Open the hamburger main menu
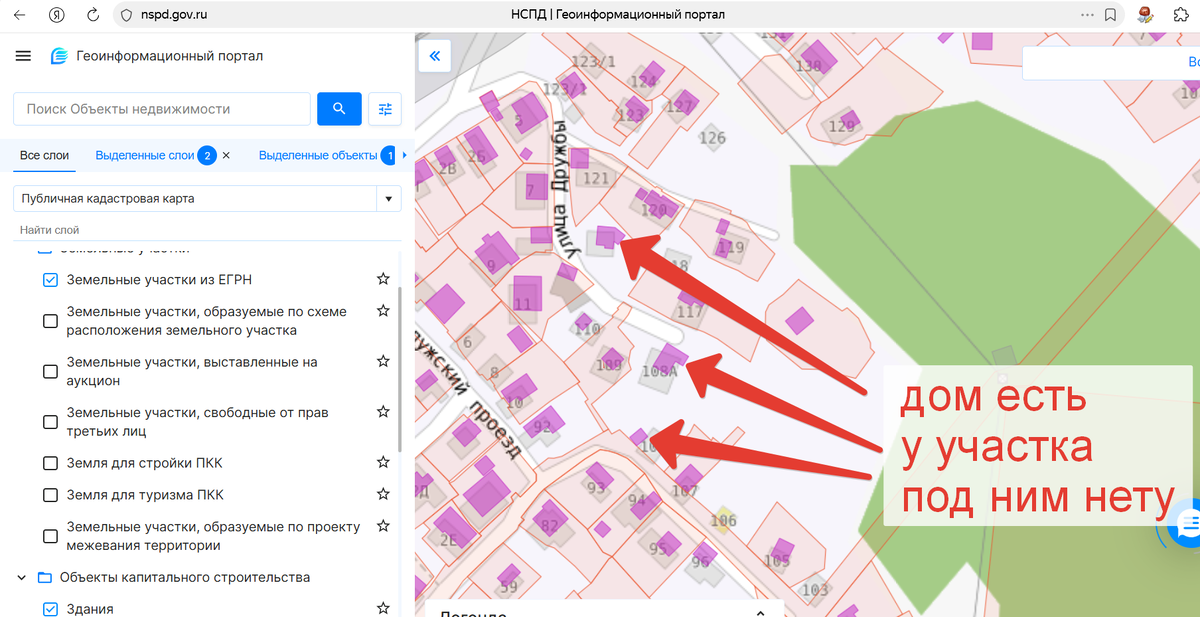The width and height of the screenshot is (1200, 617). pos(23,56)
